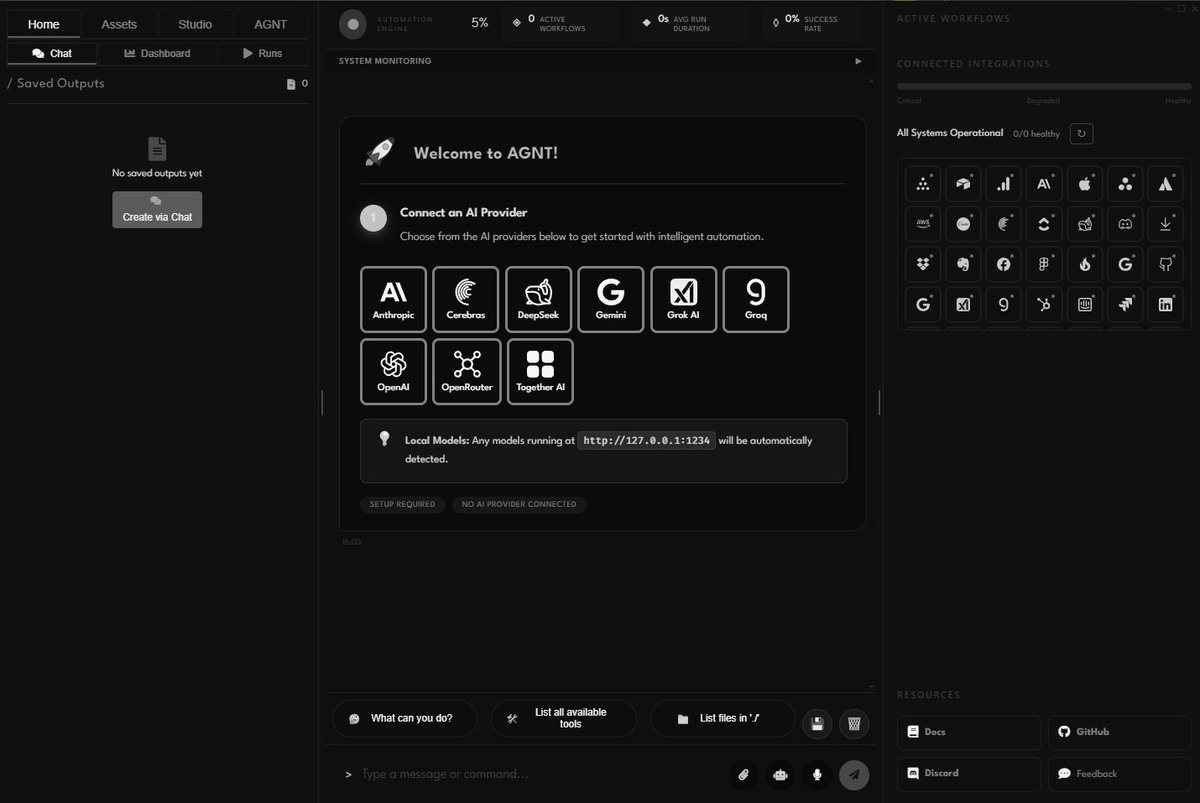Screen dimensions: 1200x803
Task: Open LinkedIn integration in the integrations grid
Action: point(1165,305)
